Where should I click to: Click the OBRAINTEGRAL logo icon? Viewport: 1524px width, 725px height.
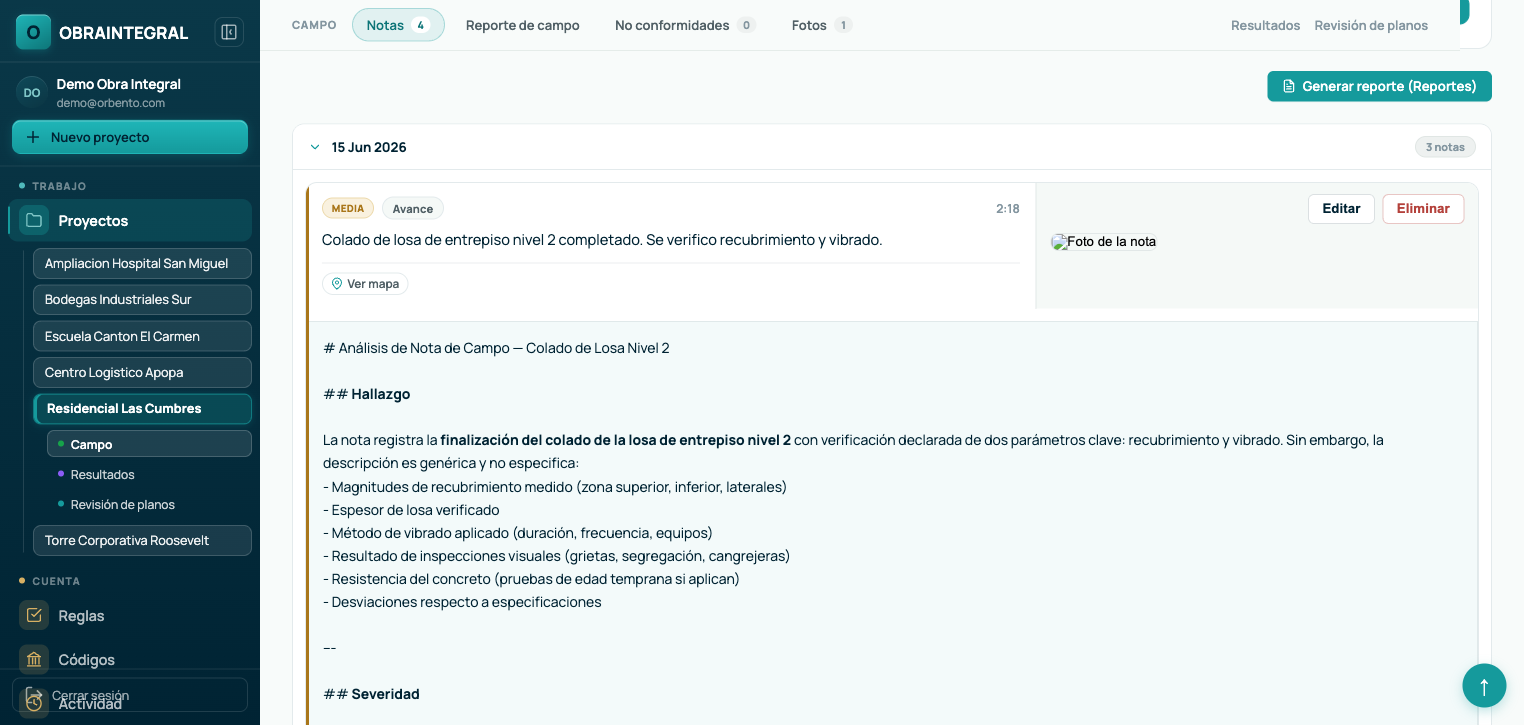click(33, 32)
